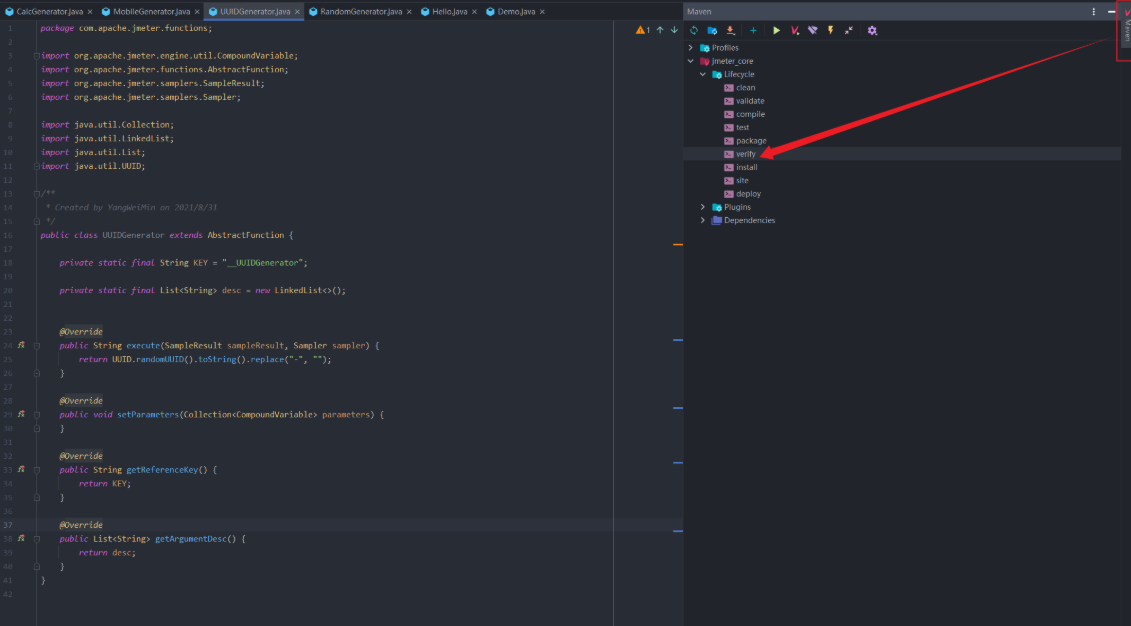1131x626 pixels.
Task: Select the compile lifecycle goal
Action: [750, 114]
